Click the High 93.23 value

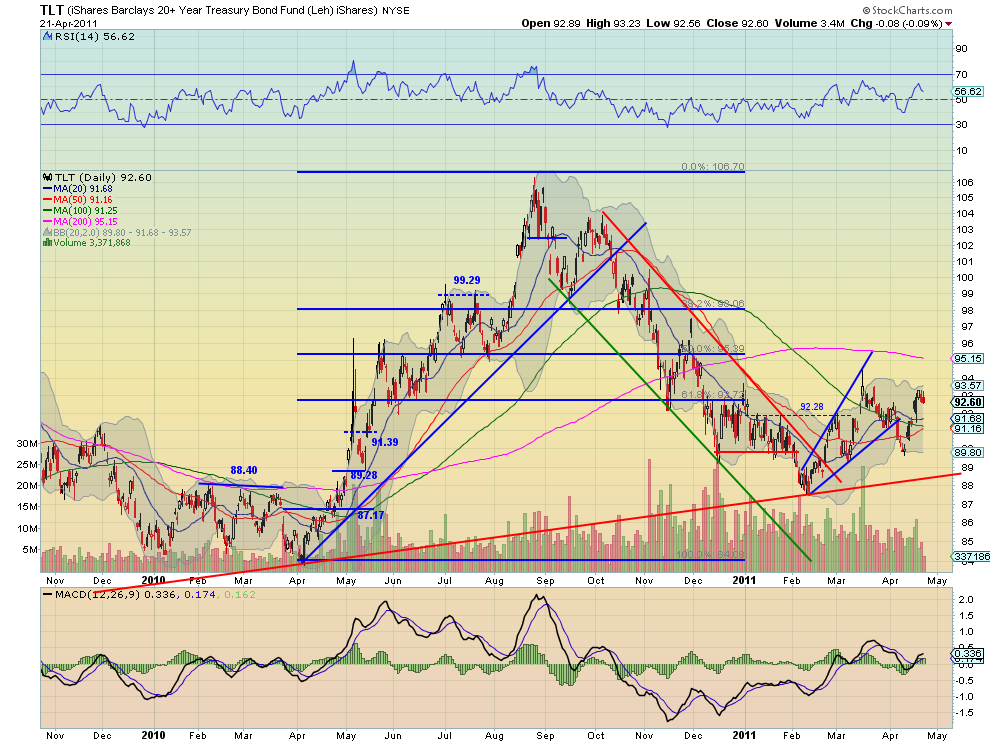(x=613, y=23)
